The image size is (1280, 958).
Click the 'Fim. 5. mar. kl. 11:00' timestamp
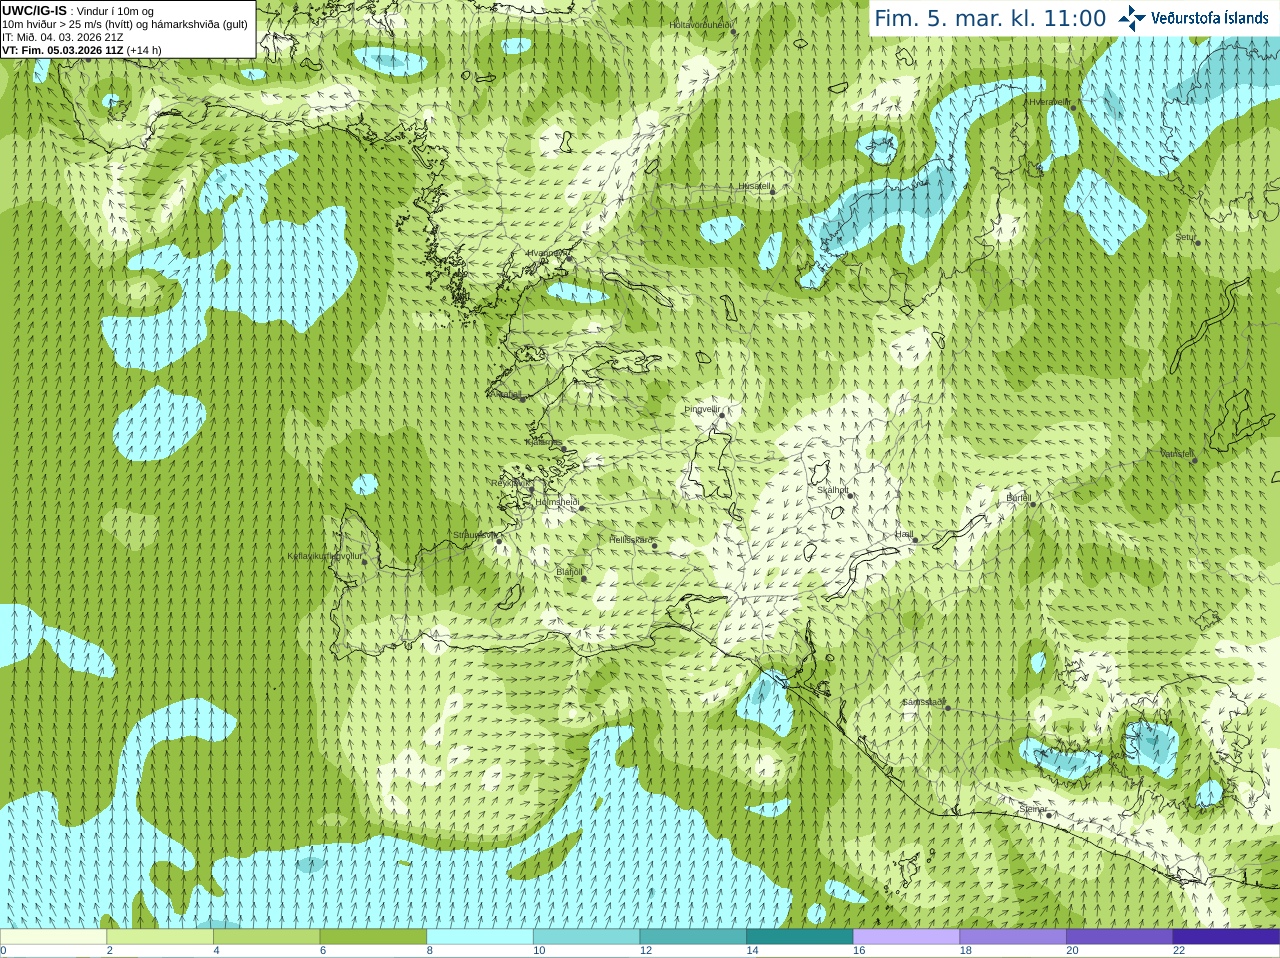click(x=990, y=19)
